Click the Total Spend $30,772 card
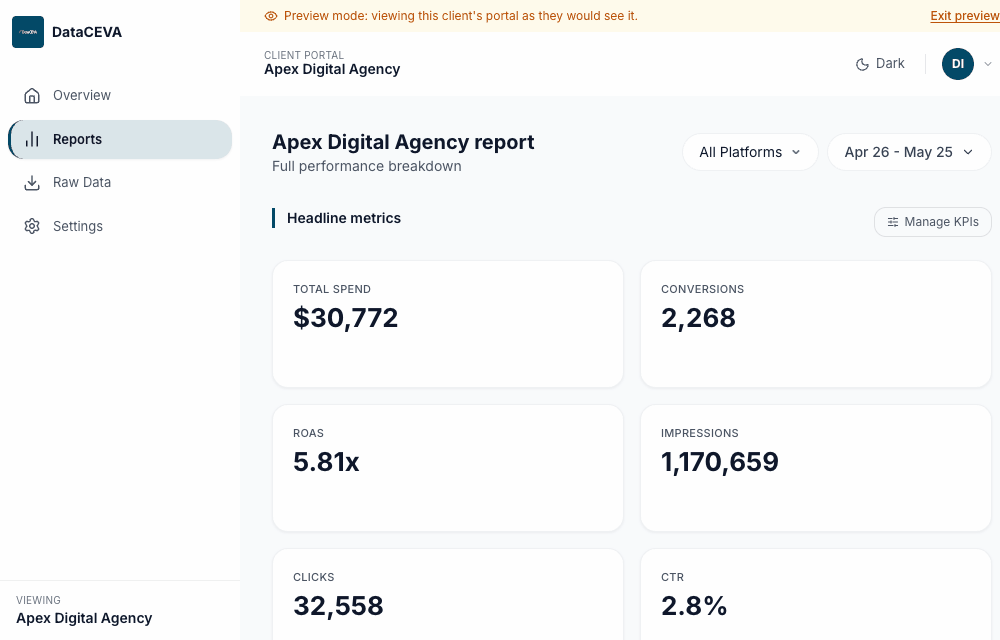 pos(448,324)
